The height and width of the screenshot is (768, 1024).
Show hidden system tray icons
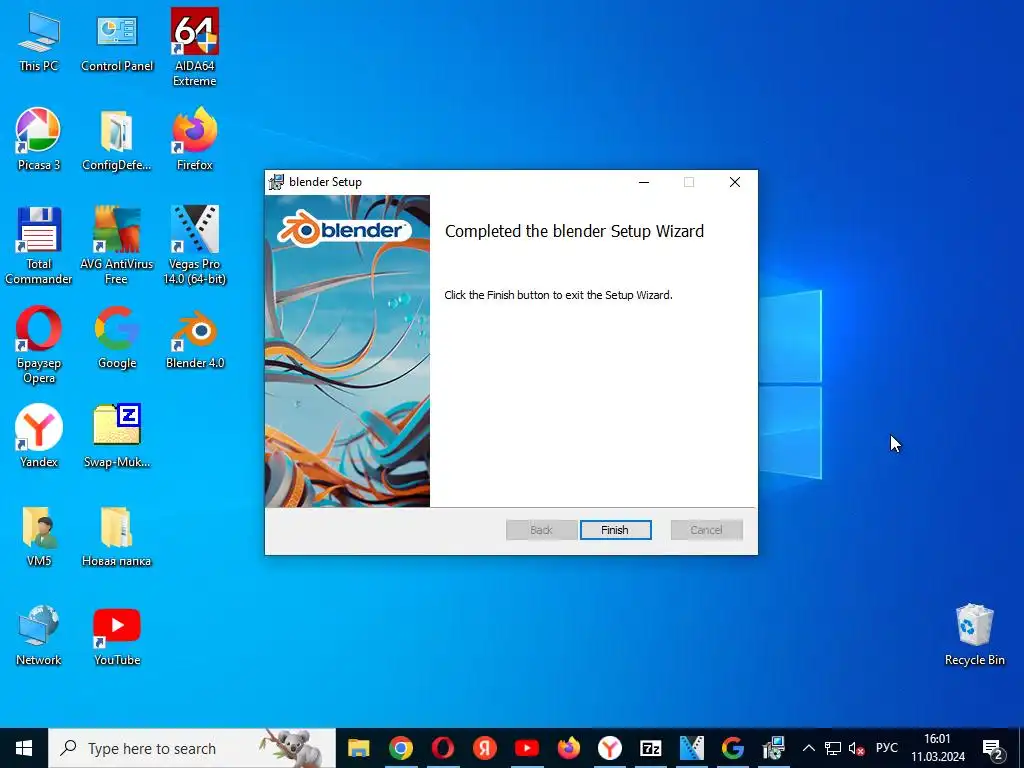[x=808, y=748]
